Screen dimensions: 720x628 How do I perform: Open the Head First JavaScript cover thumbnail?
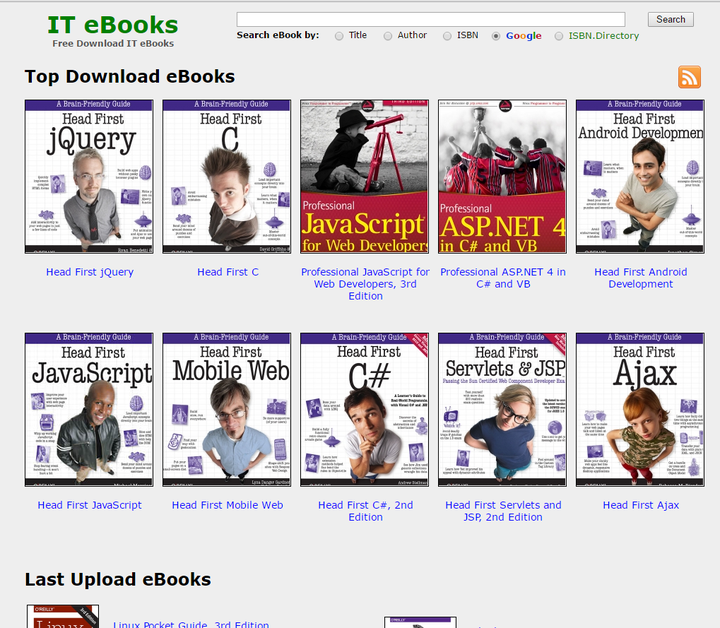tap(89, 409)
